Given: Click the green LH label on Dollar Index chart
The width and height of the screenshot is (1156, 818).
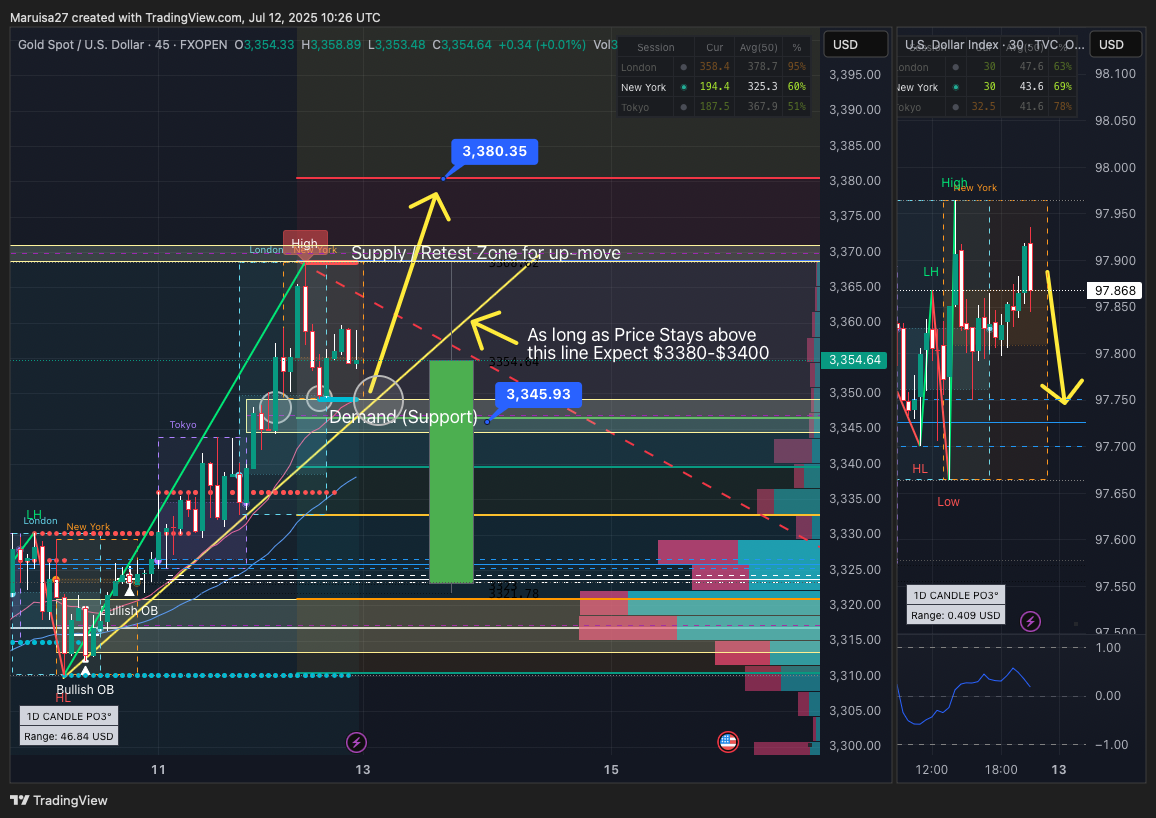Looking at the screenshot, I should pyautogui.click(x=931, y=272).
